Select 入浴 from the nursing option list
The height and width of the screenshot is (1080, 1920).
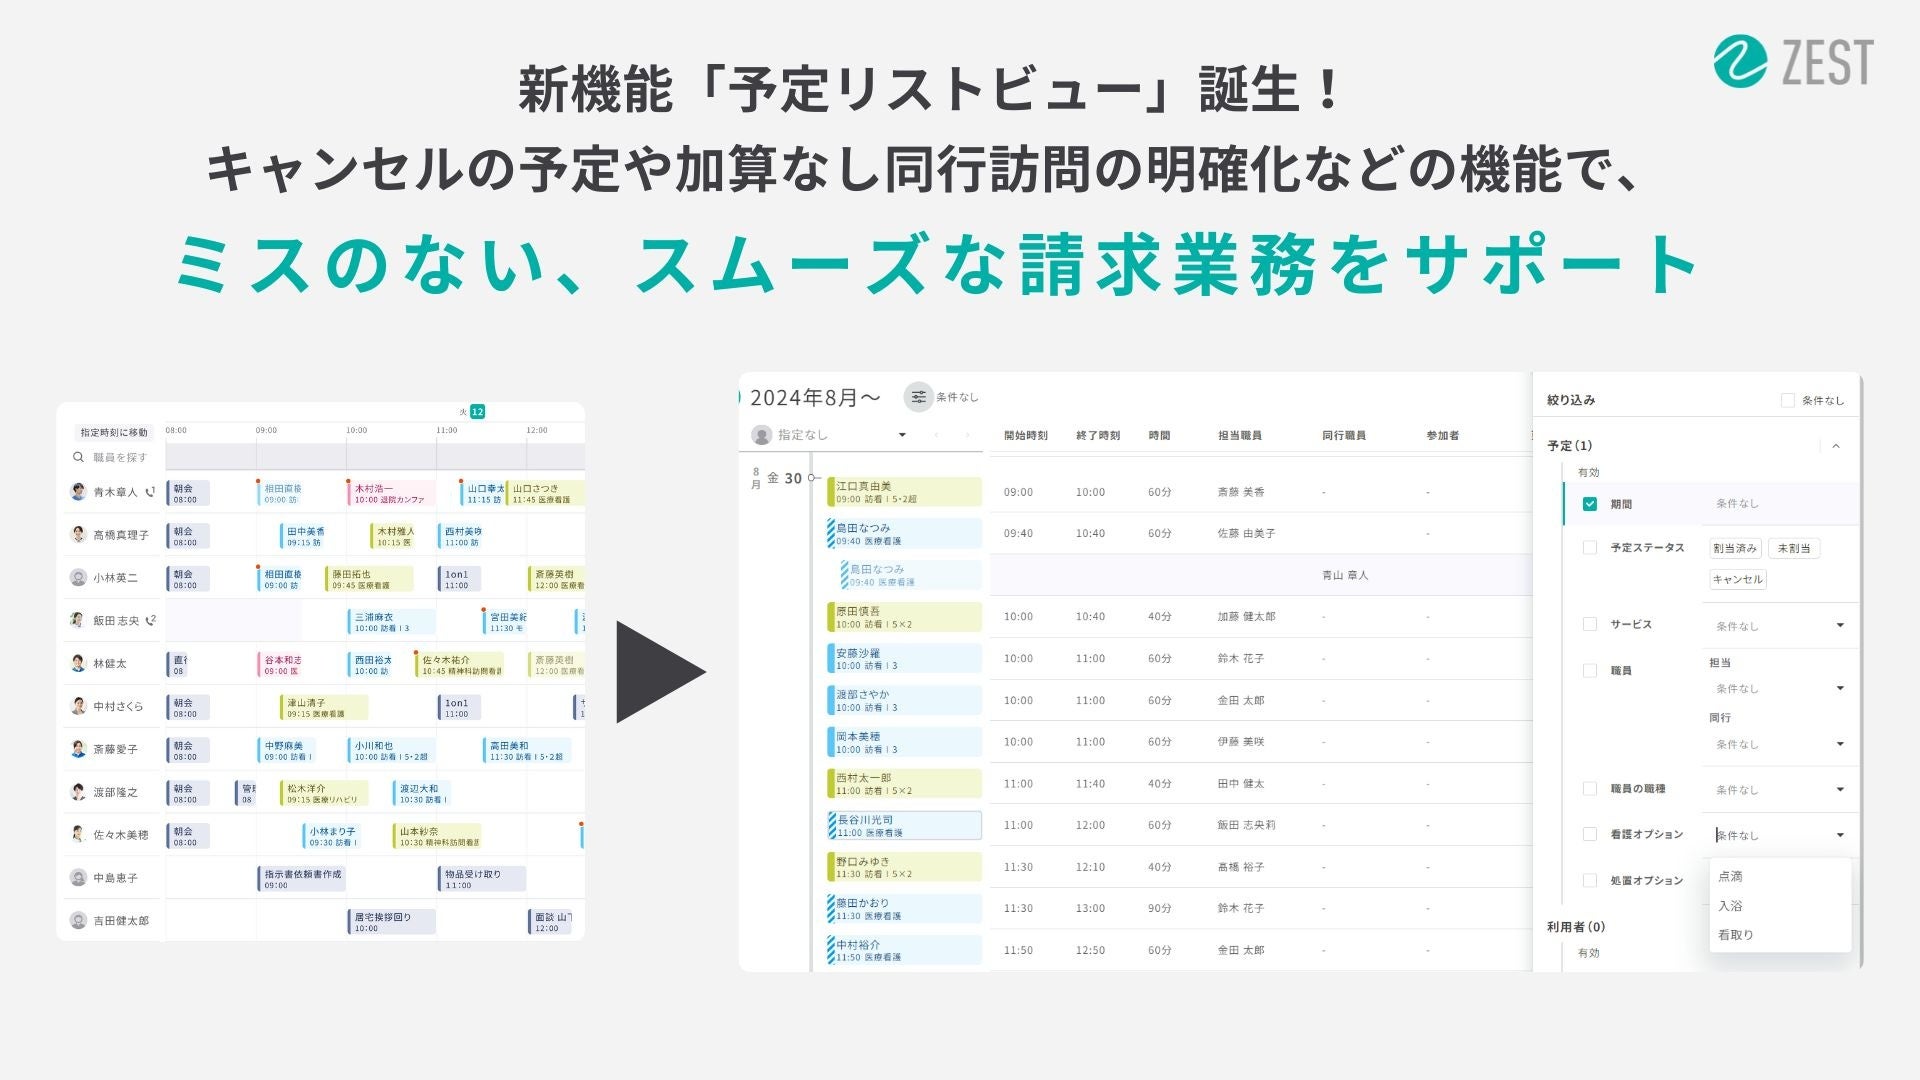(x=1731, y=906)
